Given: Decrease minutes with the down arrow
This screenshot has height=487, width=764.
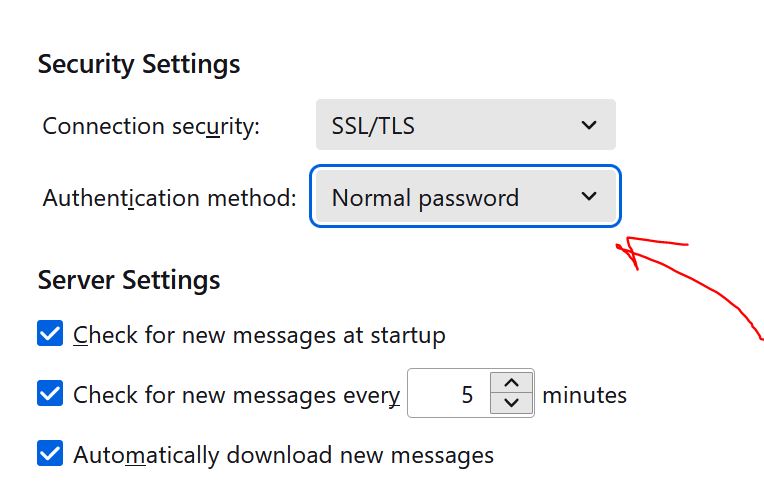Looking at the screenshot, I should coord(512,404).
